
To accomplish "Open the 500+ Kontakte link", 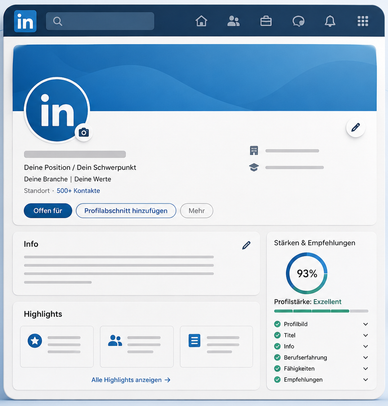I will [x=78, y=191].
